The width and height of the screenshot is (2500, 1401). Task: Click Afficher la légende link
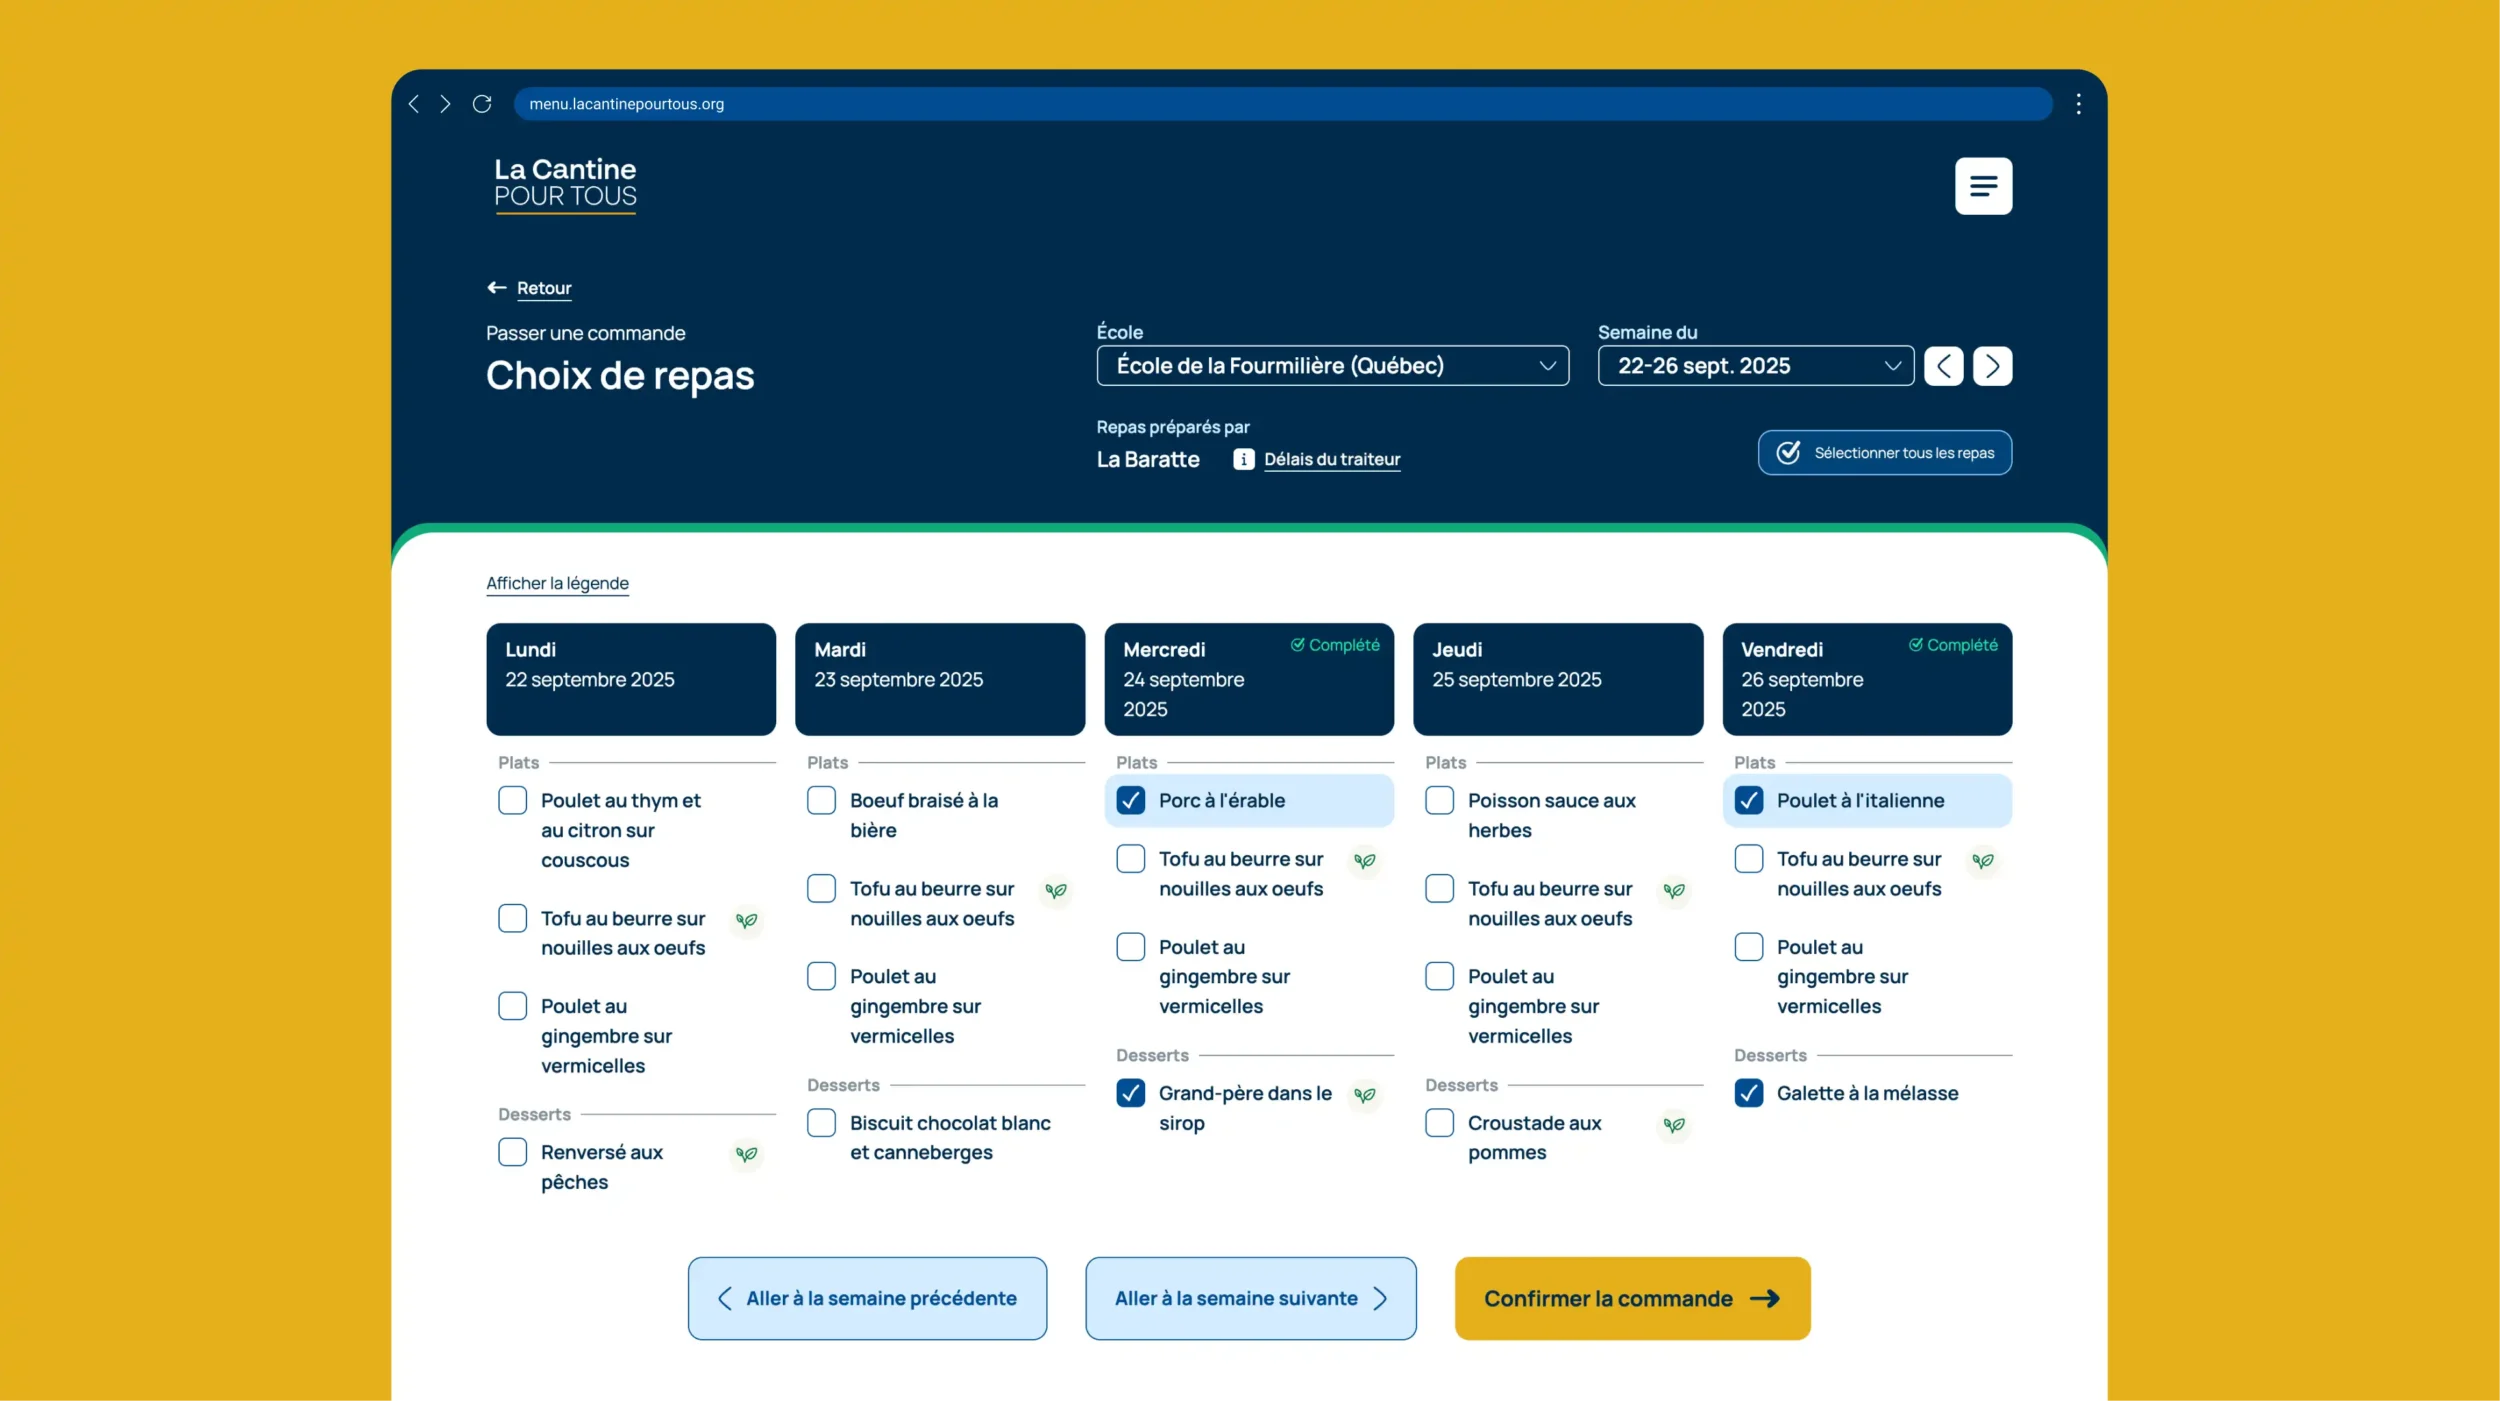[x=557, y=583]
